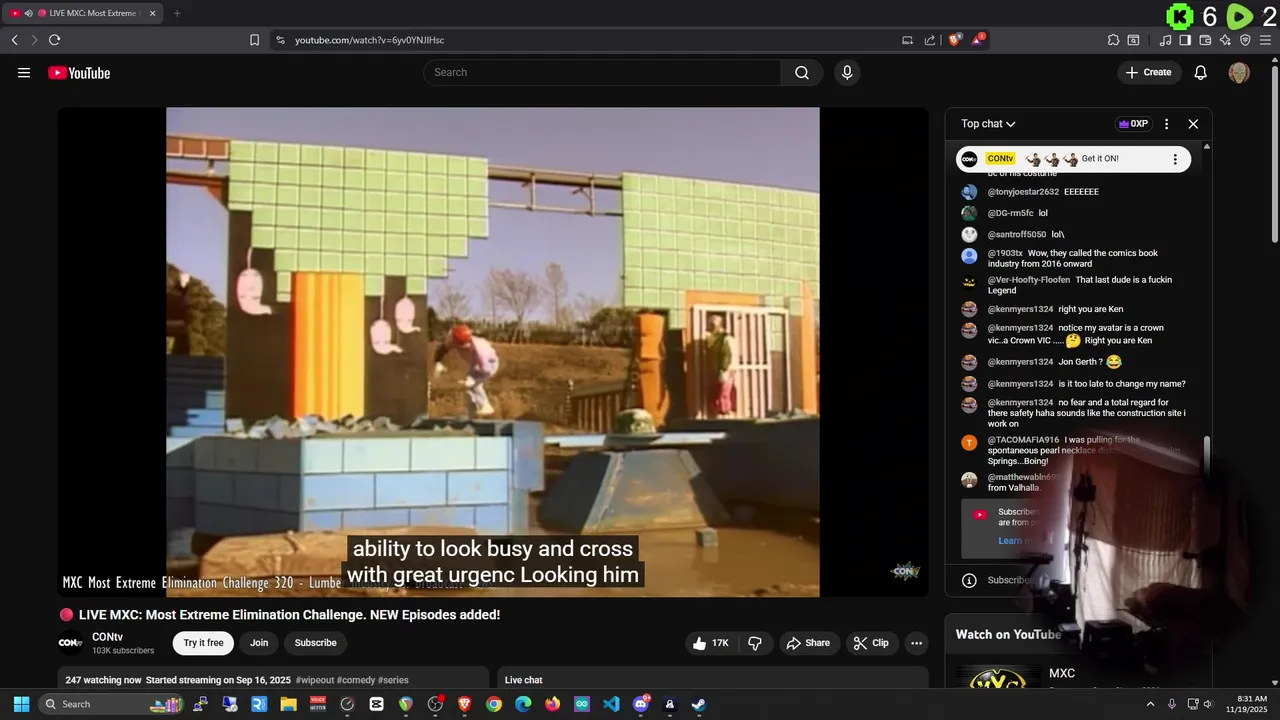This screenshot has width=1280, height=720.
Task: Open more actions ellipsis beside Clip
Action: pos(916,643)
